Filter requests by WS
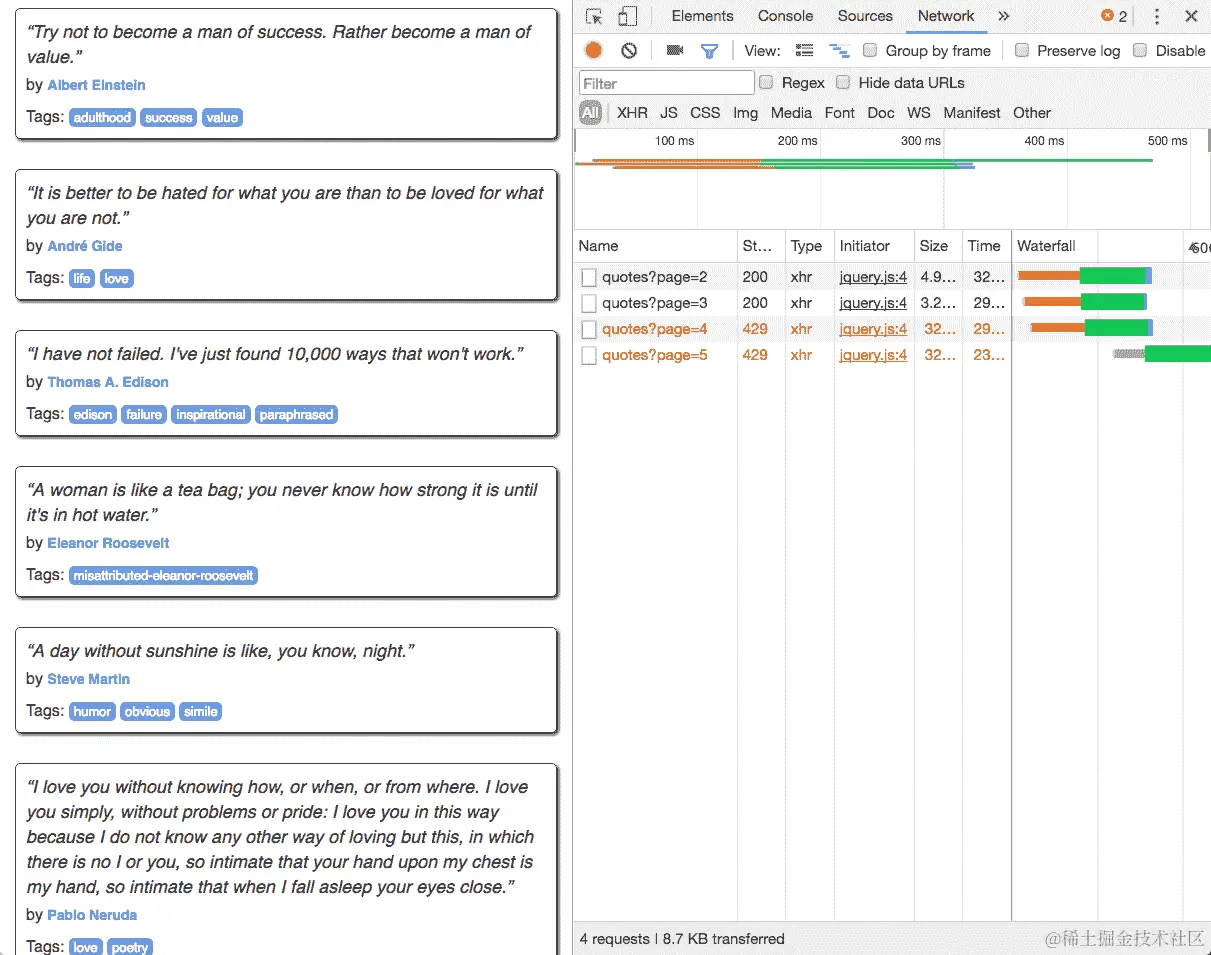 919,113
